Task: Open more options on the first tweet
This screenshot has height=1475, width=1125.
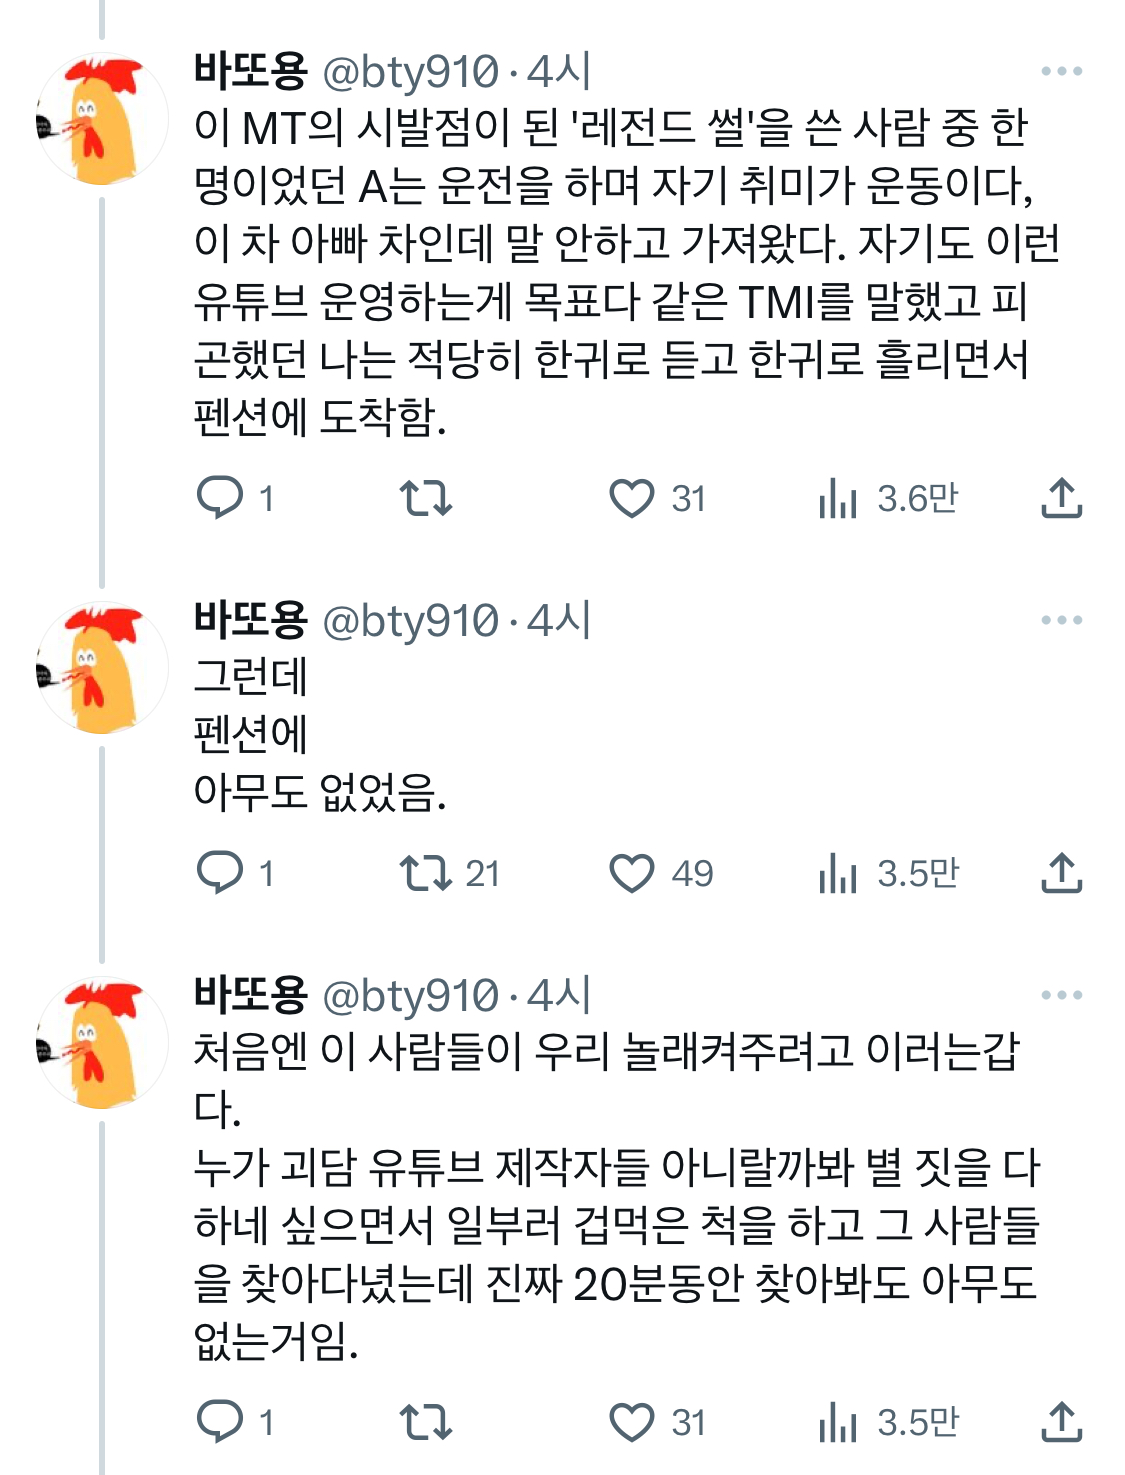Action: (1061, 71)
